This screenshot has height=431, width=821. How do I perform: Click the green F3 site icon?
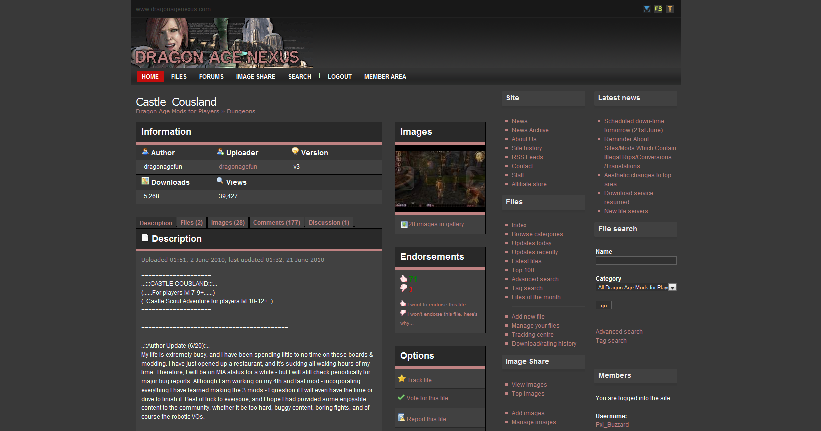658,9
